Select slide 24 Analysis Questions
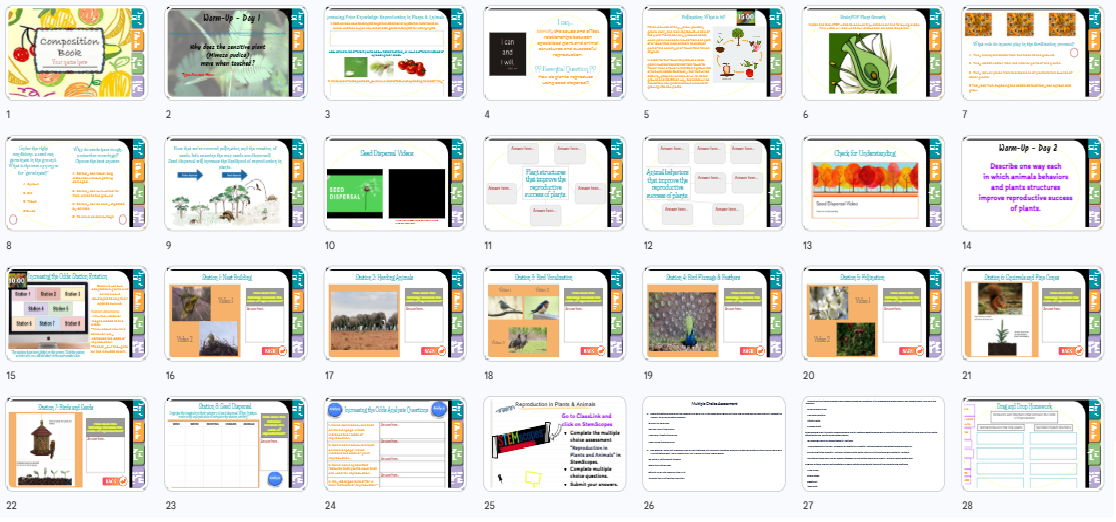Screen dimensions: 1116x522 pos(395,444)
